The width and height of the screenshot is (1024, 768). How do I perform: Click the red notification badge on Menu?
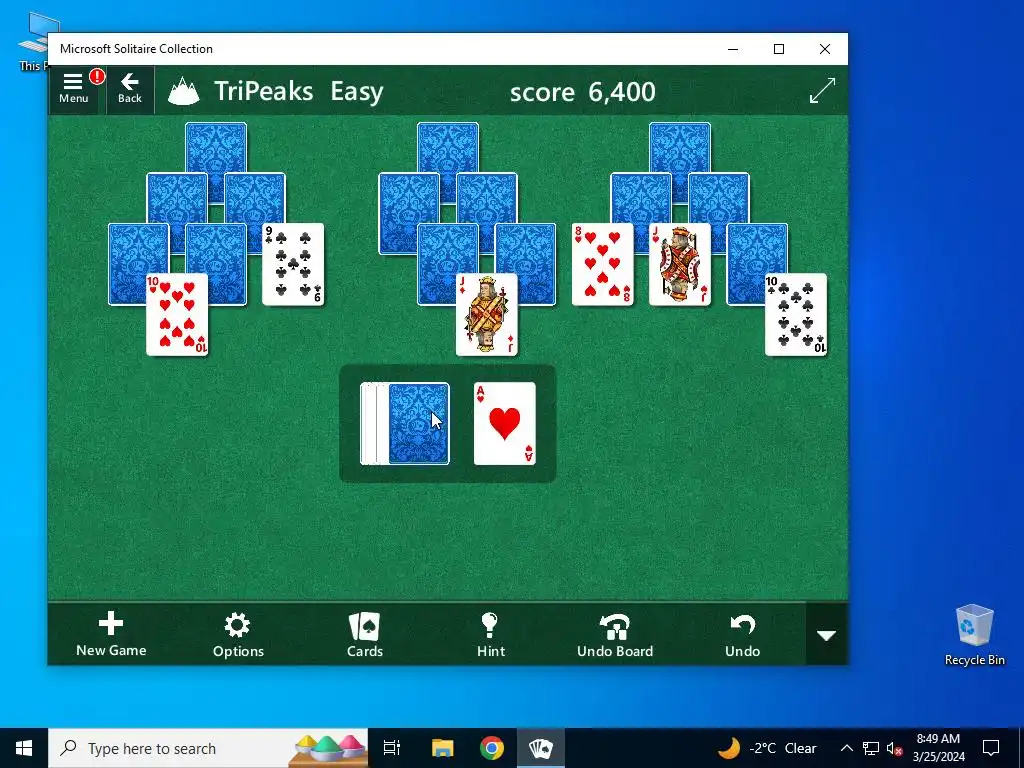pyautogui.click(x=97, y=76)
